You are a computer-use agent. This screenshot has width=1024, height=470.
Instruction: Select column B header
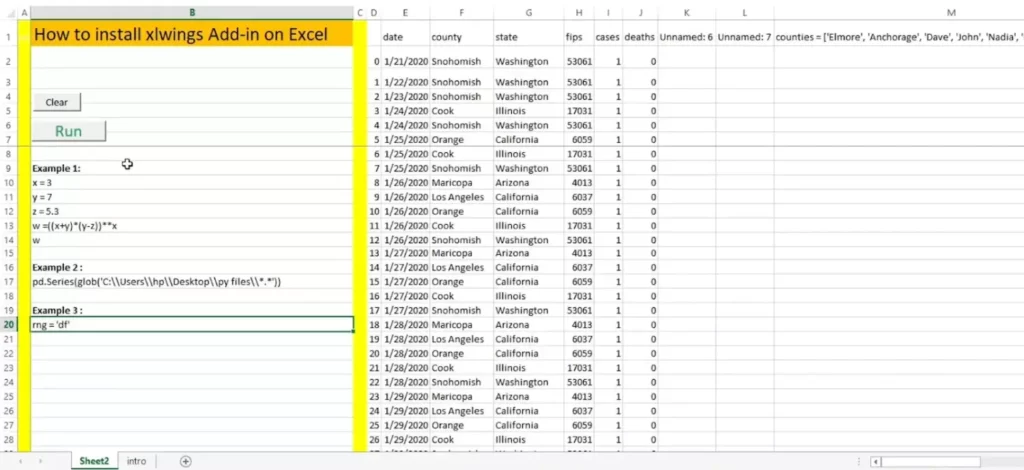pos(192,13)
